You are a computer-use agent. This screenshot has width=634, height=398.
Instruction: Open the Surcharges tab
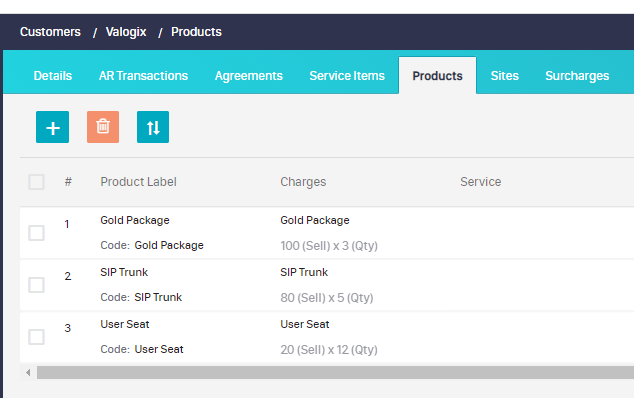click(x=577, y=76)
